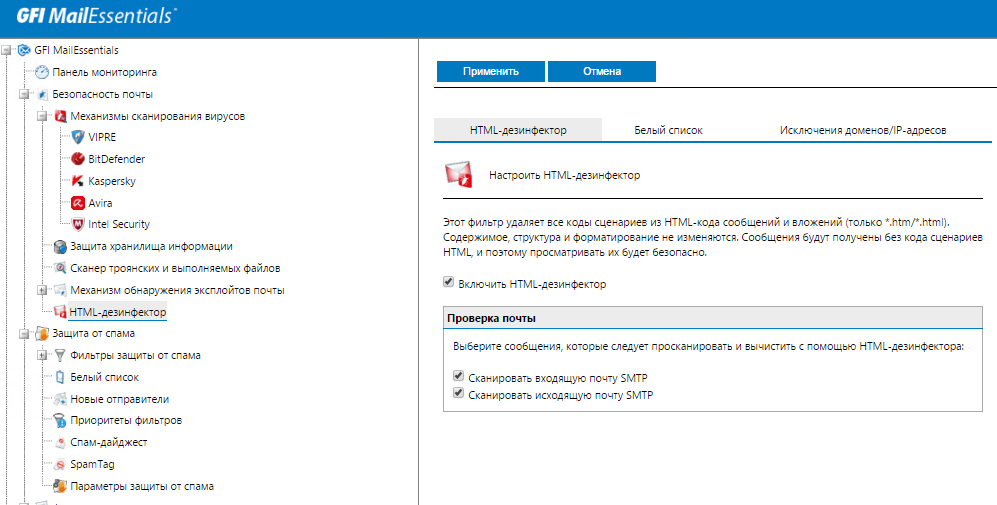Click the Механизм обнаружения эксплойтов icon
Viewport: 997px width, 505px height.
(60, 290)
